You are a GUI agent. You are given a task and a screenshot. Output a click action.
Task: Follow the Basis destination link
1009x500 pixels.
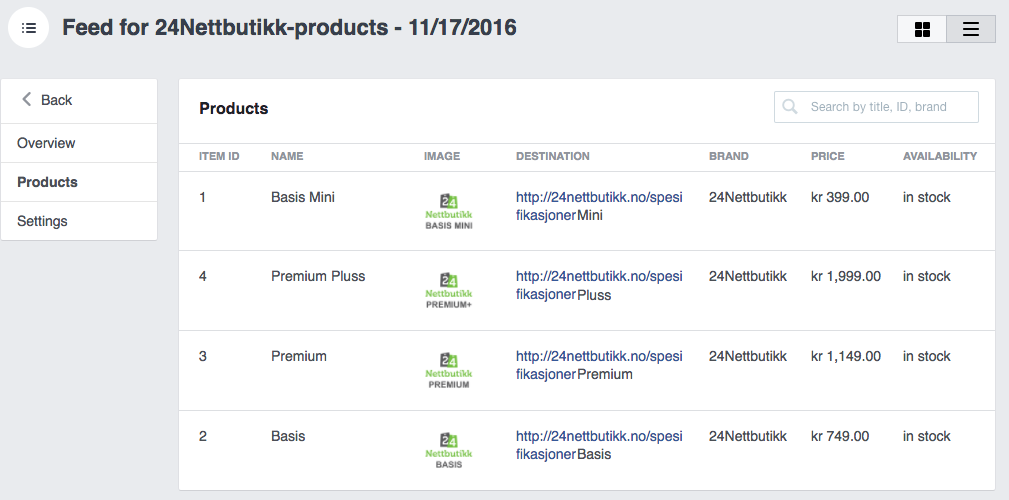[599, 445]
